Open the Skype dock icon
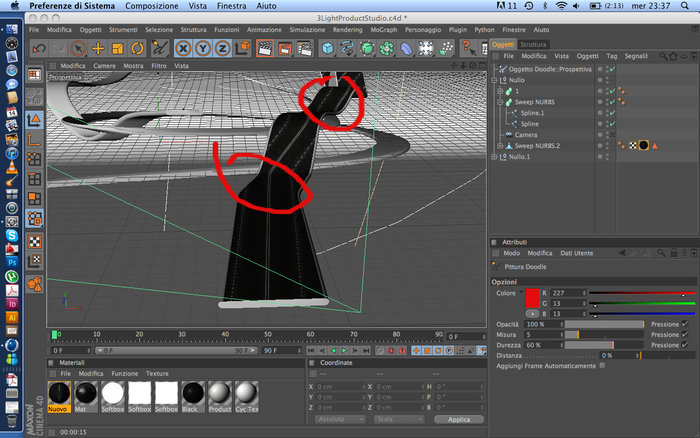Image resolution: width=700 pixels, height=438 pixels. pyautogui.click(x=12, y=235)
